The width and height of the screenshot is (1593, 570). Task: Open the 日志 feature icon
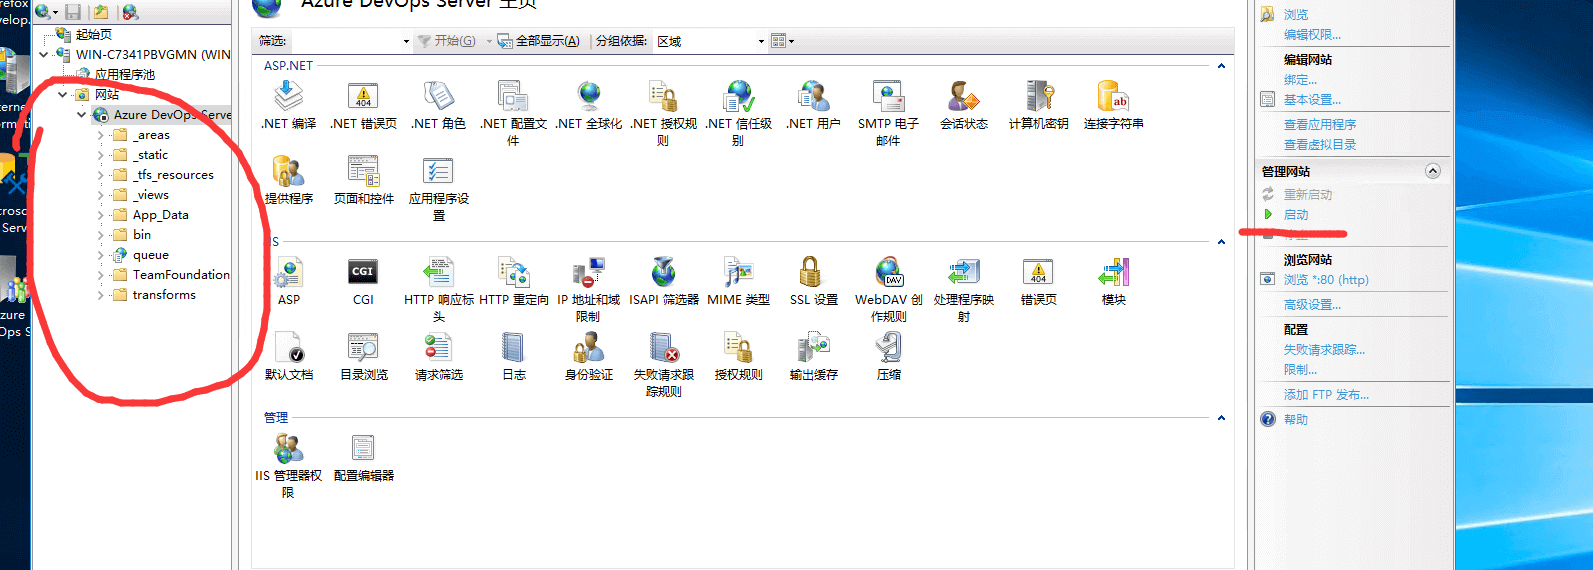[513, 348]
